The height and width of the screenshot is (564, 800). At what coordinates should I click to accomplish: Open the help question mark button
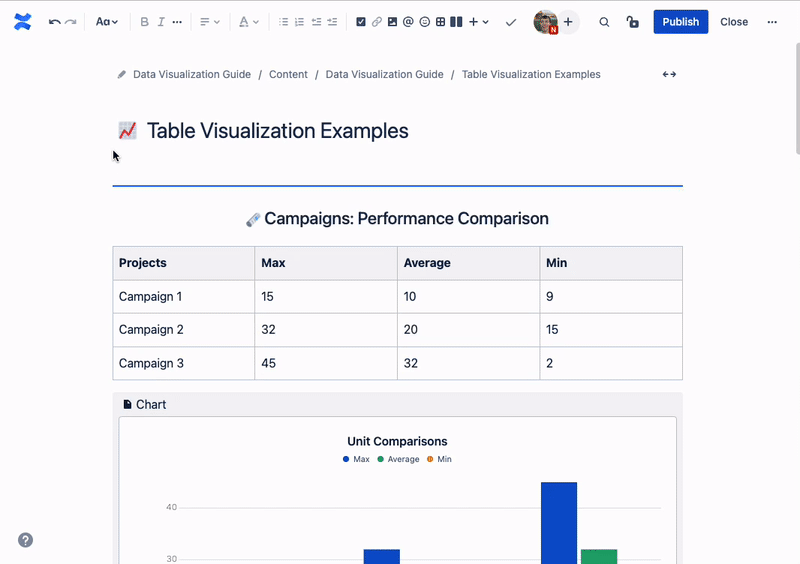tap(26, 540)
